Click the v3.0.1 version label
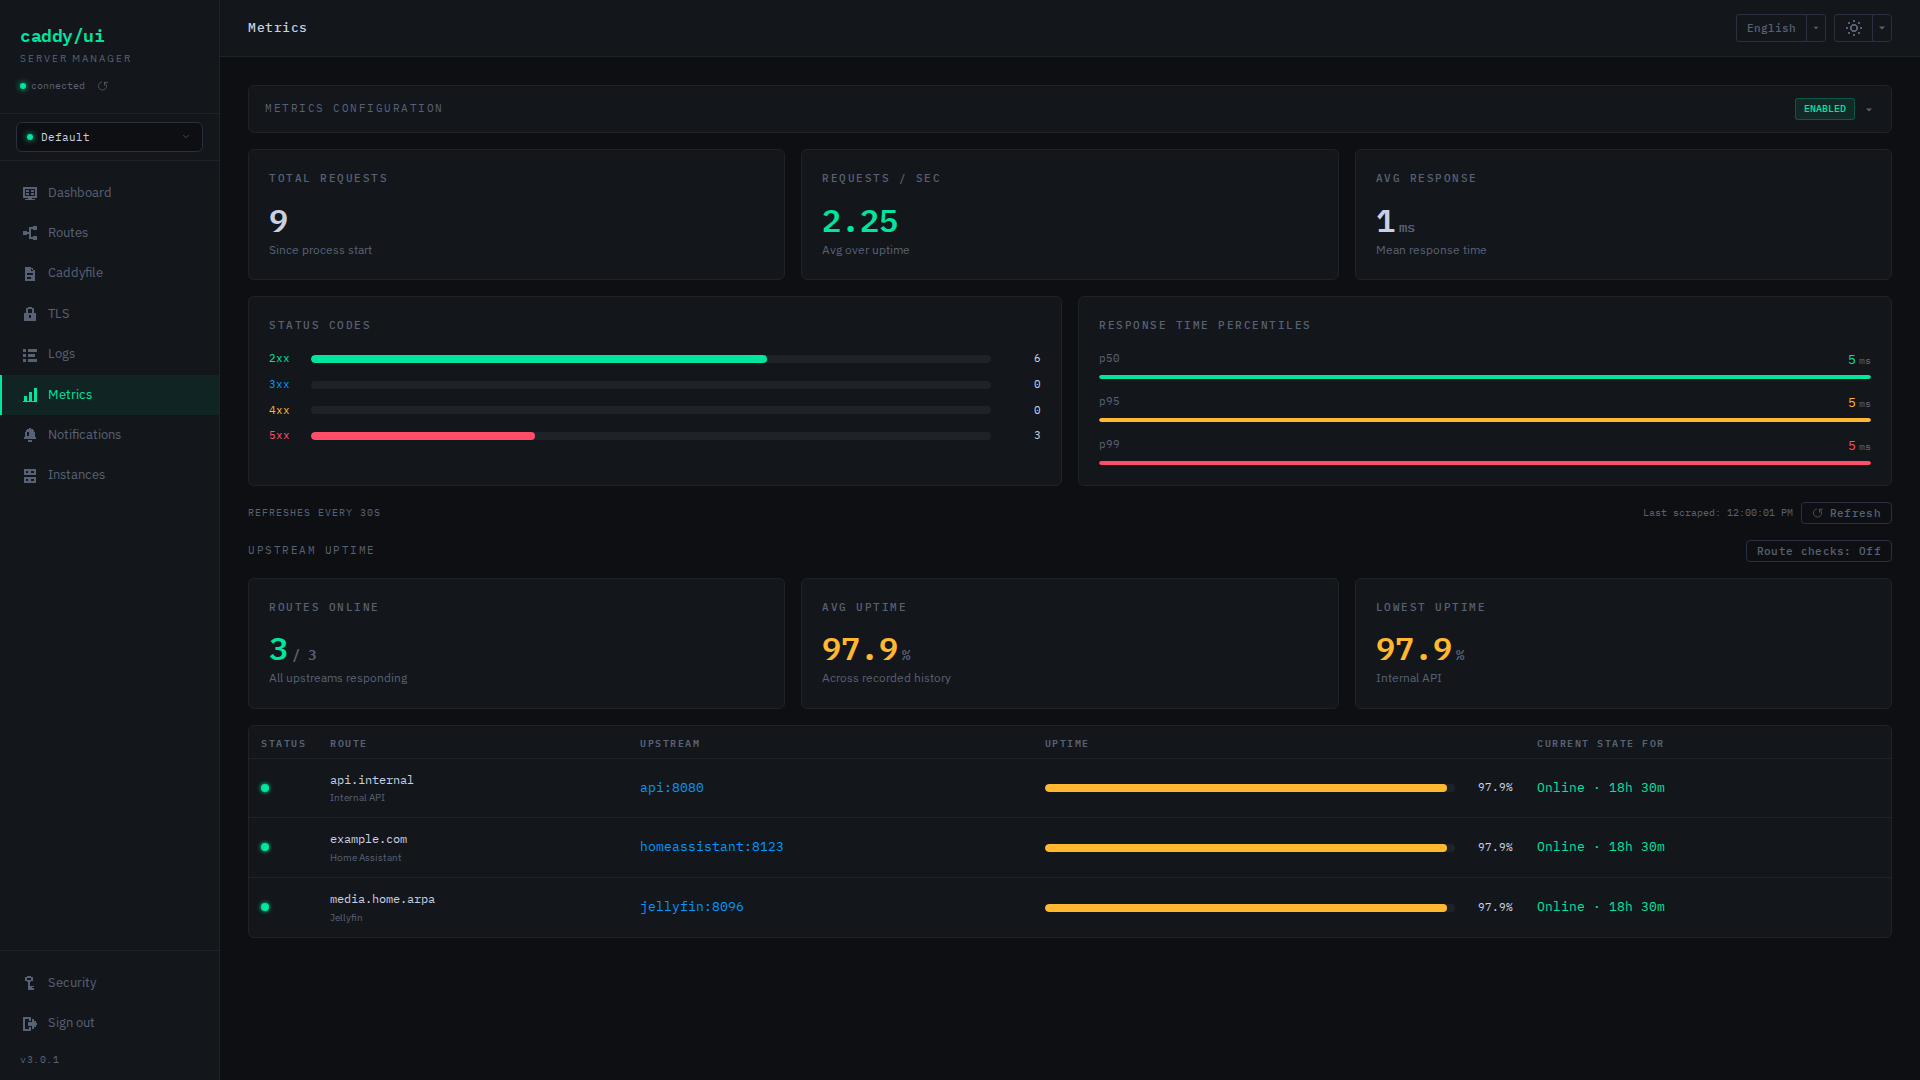The width and height of the screenshot is (1920, 1080). (x=40, y=1060)
